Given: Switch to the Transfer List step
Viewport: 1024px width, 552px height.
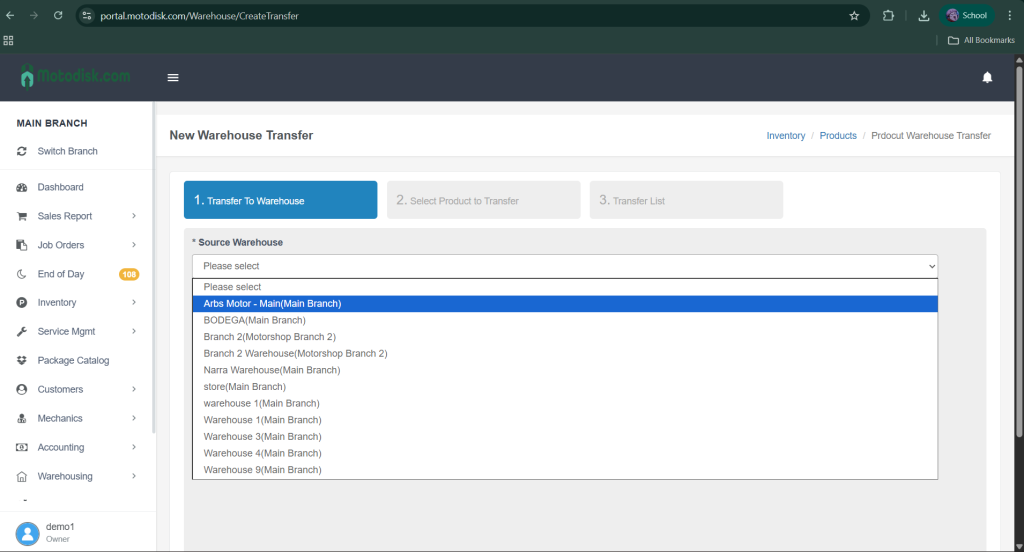Looking at the screenshot, I should coord(686,200).
